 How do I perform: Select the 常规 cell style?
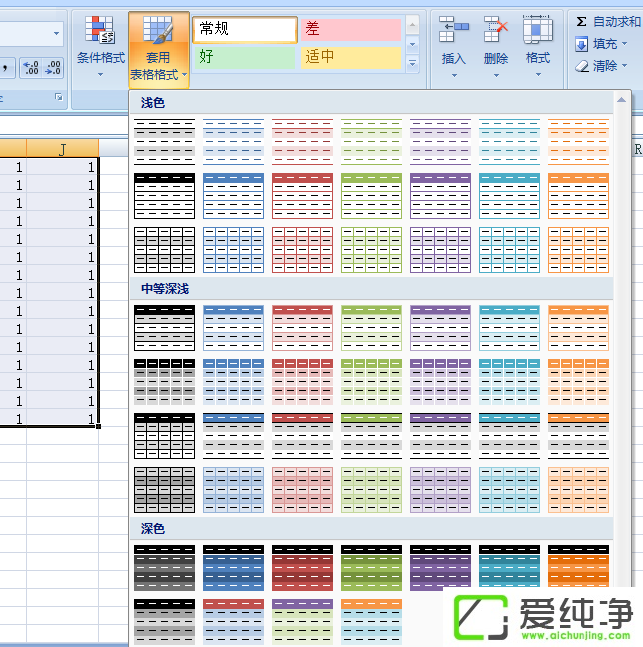(245, 29)
